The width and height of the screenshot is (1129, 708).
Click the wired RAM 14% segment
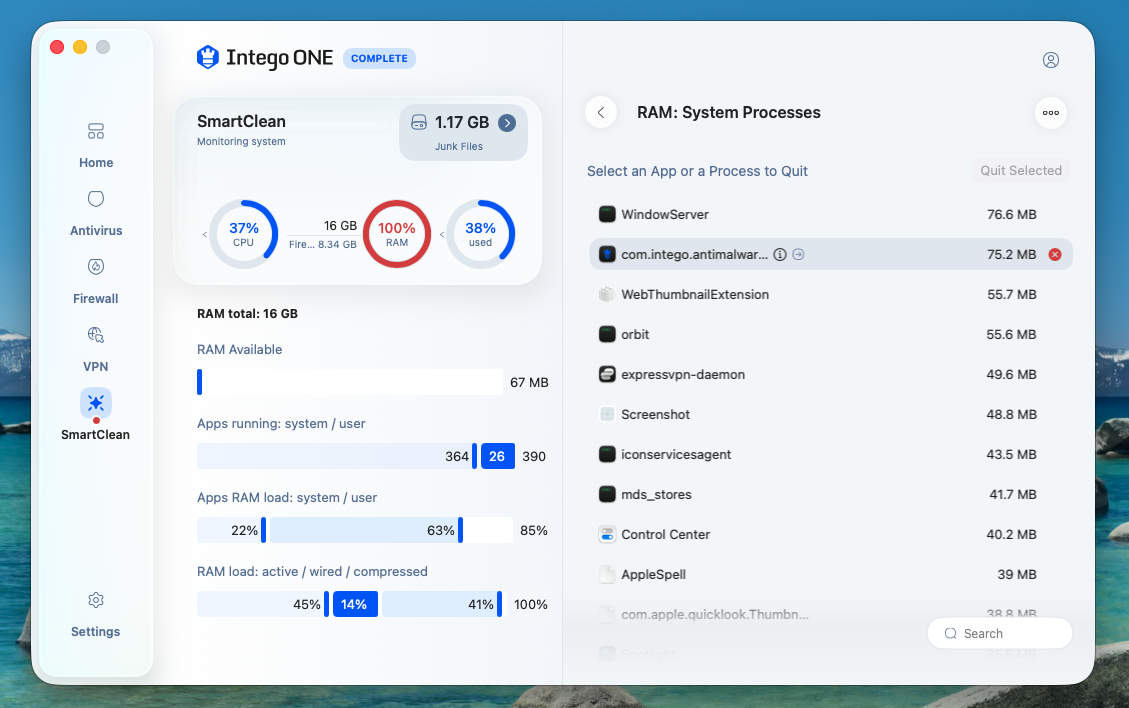pos(355,604)
